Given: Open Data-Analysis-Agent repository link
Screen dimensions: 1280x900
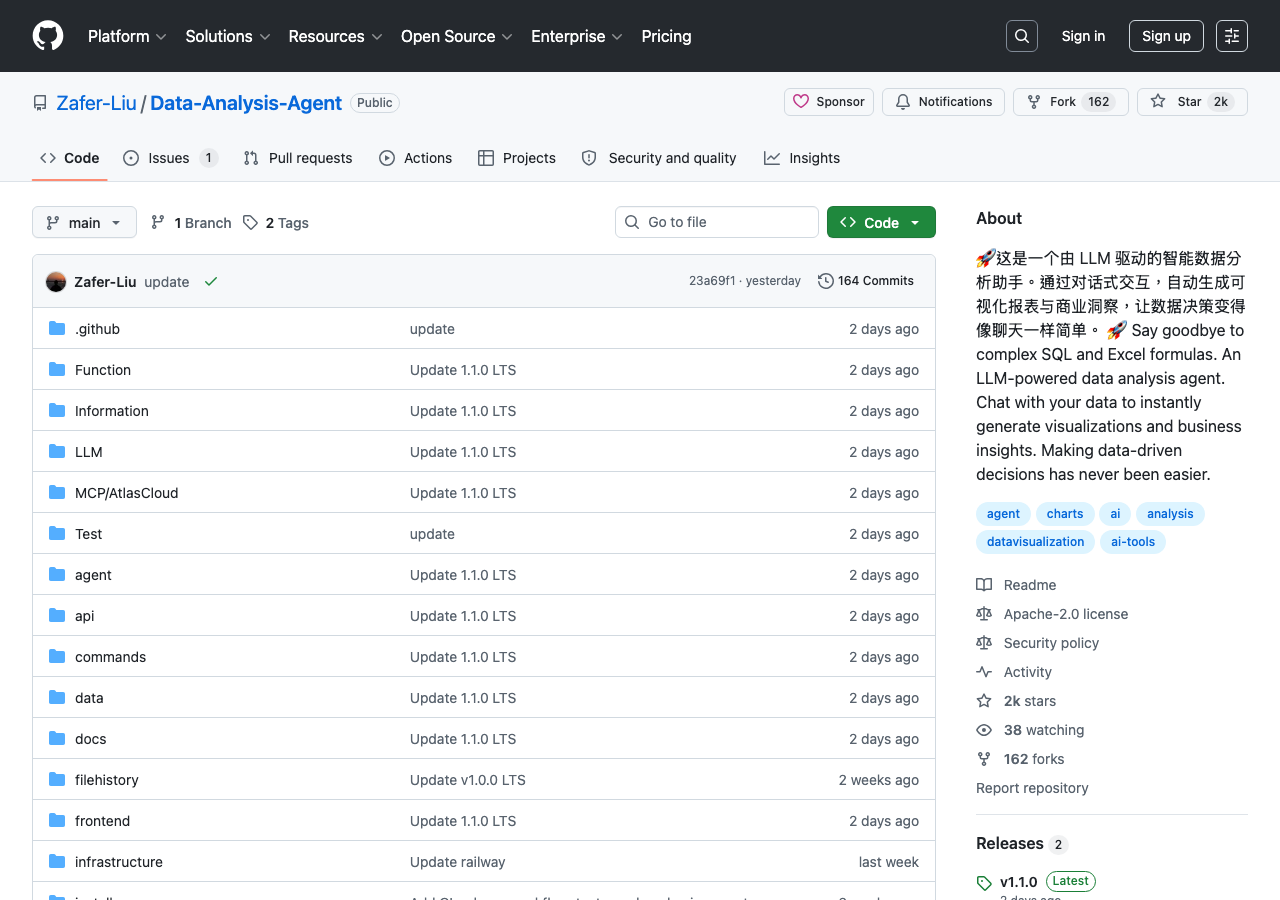Looking at the screenshot, I should click(x=246, y=103).
